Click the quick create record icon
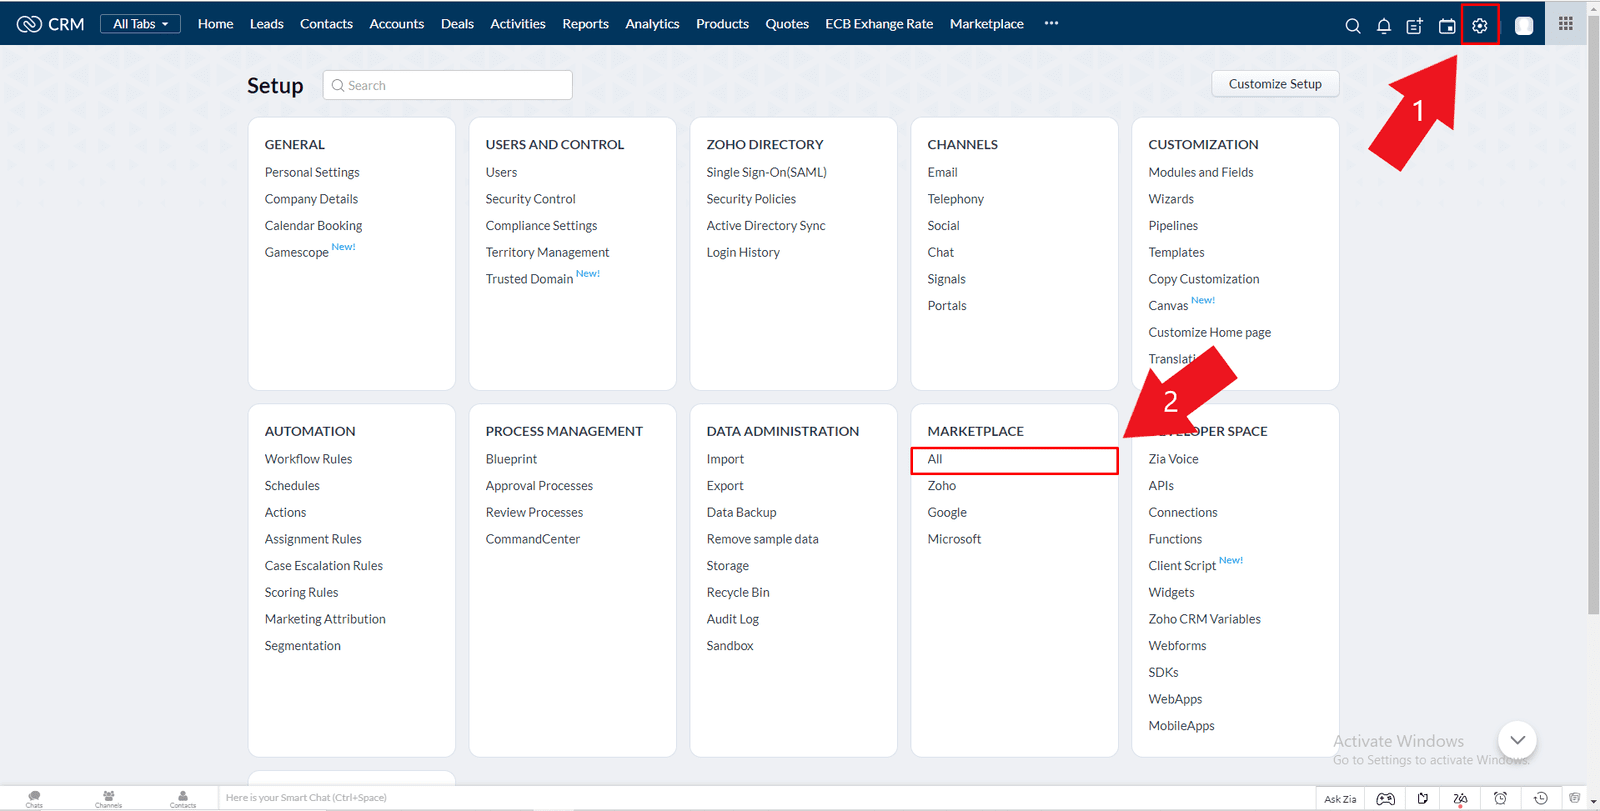 [x=1415, y=26]
